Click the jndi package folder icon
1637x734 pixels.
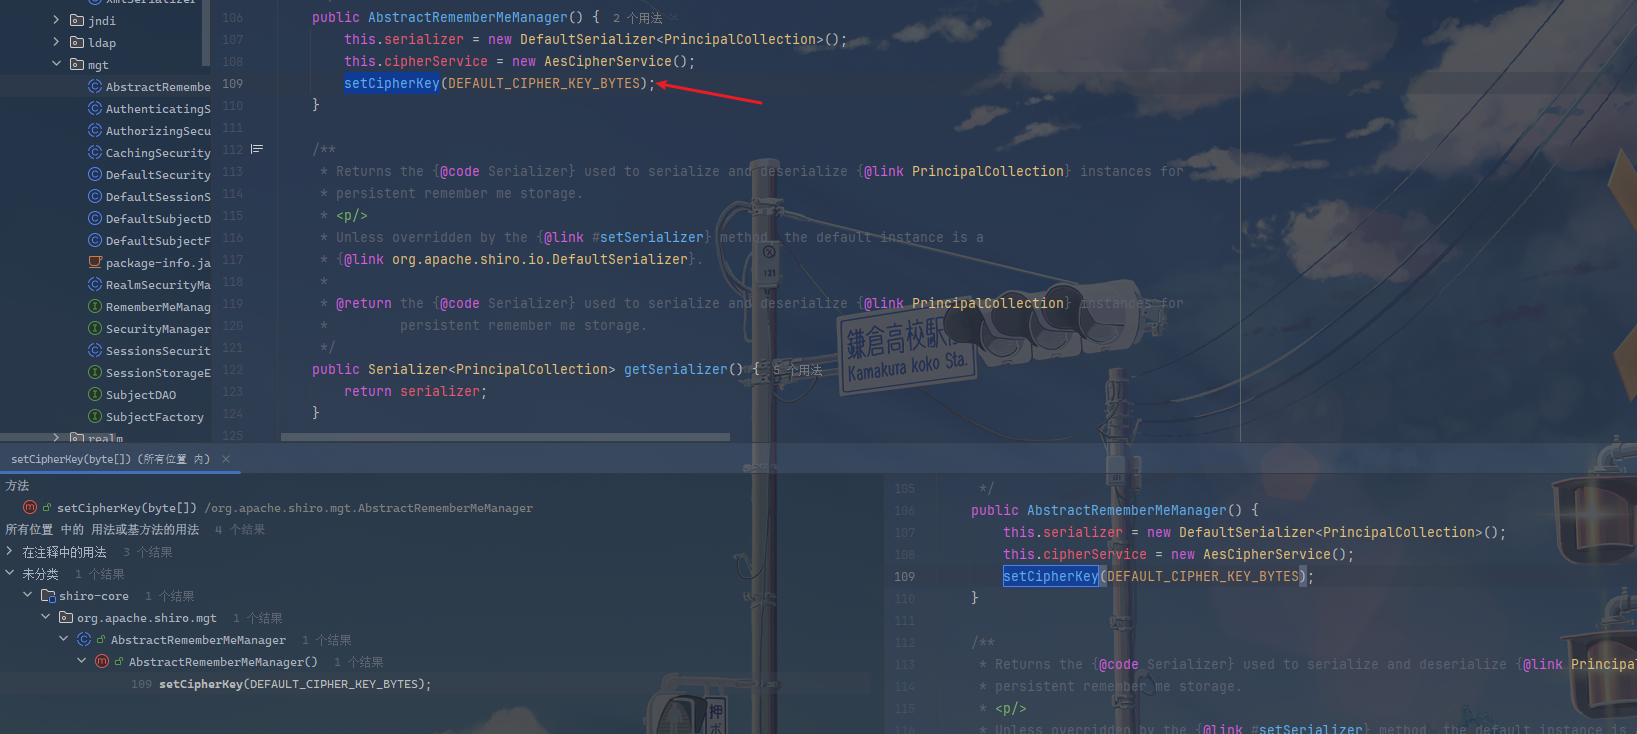[x=77, y=21]
